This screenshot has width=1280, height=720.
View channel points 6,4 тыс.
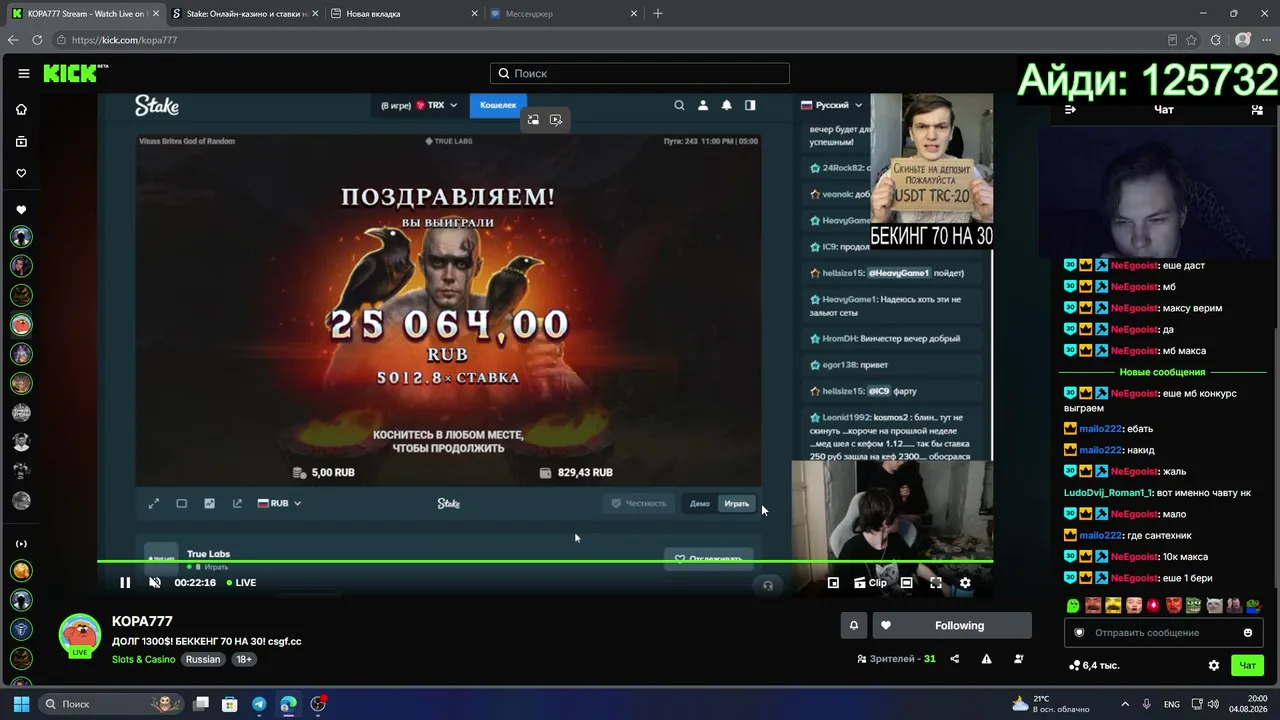[x=1094, y=665]
